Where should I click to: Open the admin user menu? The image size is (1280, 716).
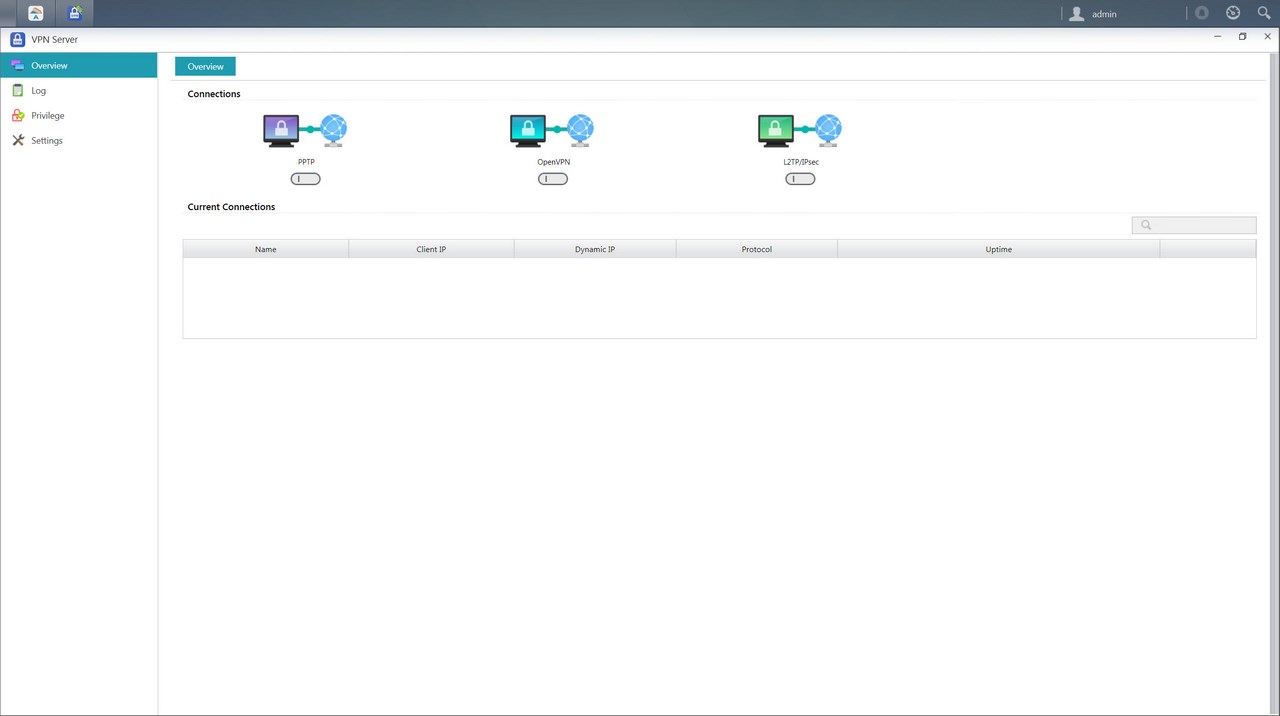coord(1092,14)
